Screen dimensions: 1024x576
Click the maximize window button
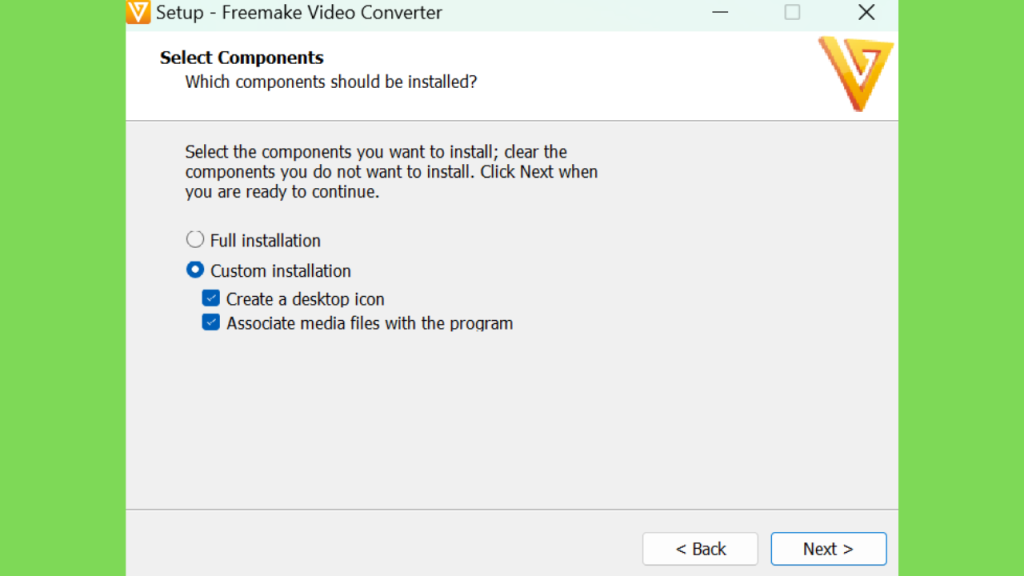tap(792, 12)
